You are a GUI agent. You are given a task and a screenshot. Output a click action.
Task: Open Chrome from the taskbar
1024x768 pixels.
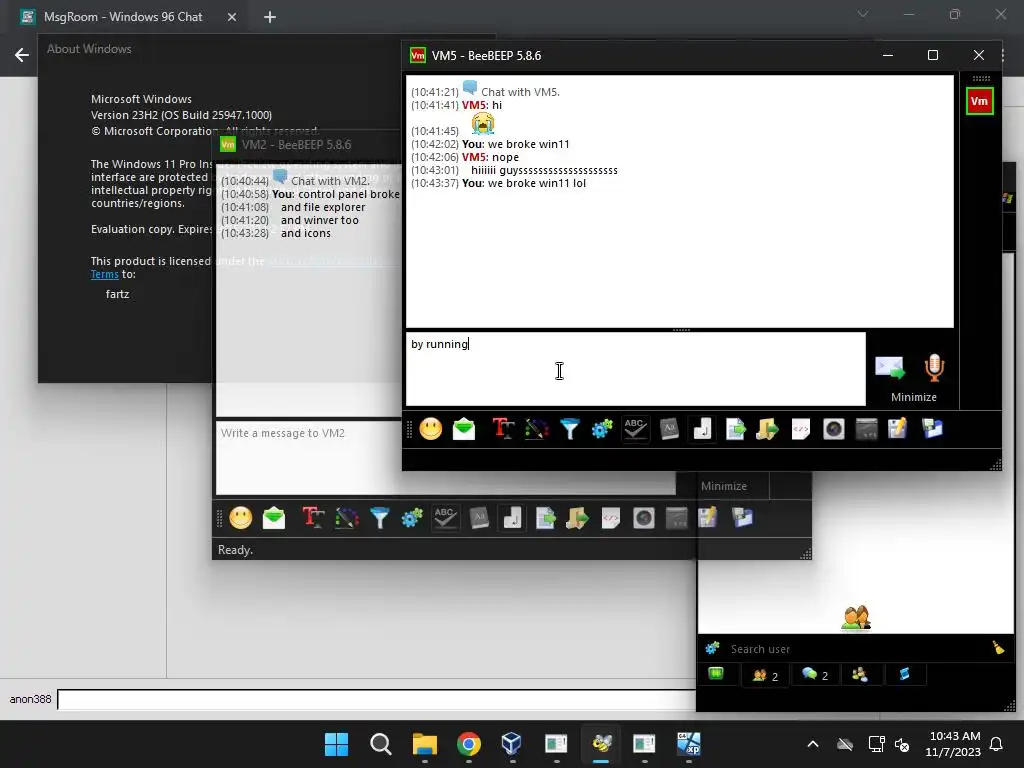coord(469,744)
